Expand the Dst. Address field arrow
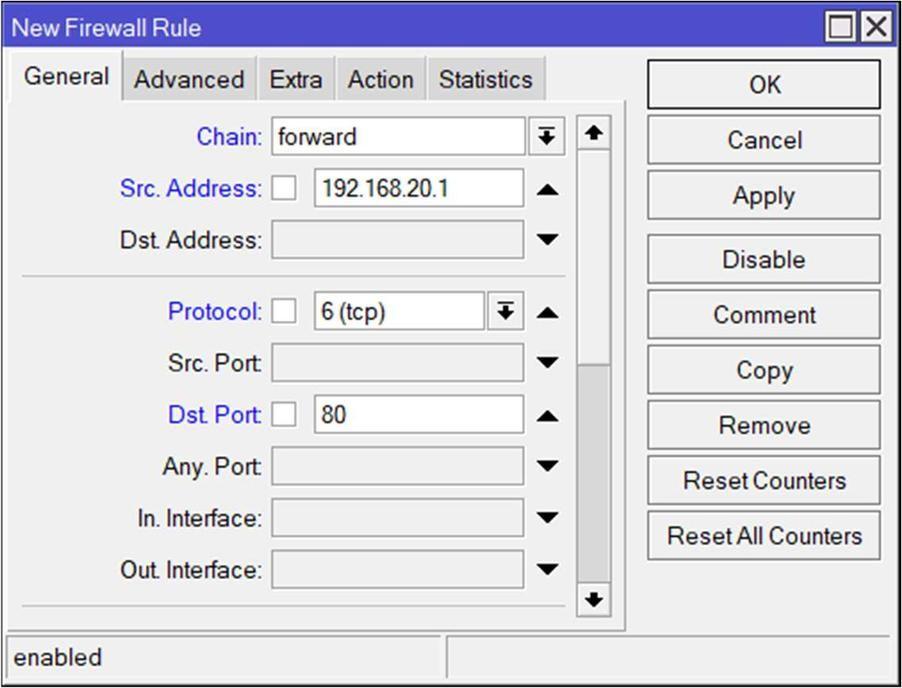The height and width of the screenshot is (688, 902). point(547,240)
